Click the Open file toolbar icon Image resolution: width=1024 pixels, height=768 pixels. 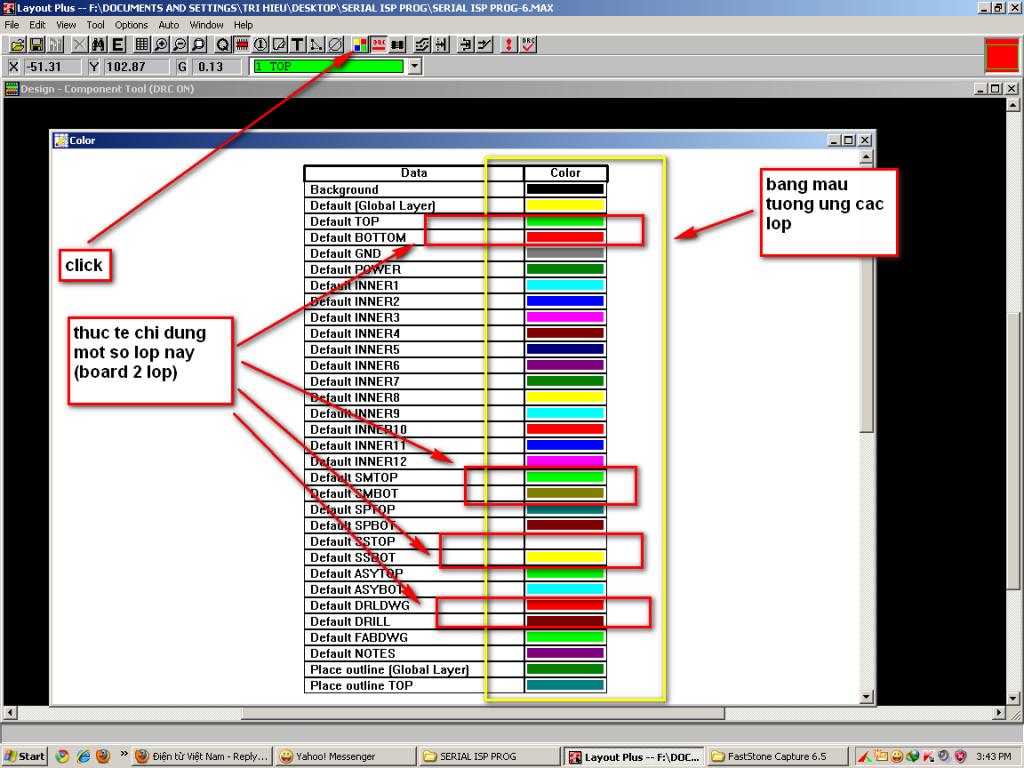[18, 44]
